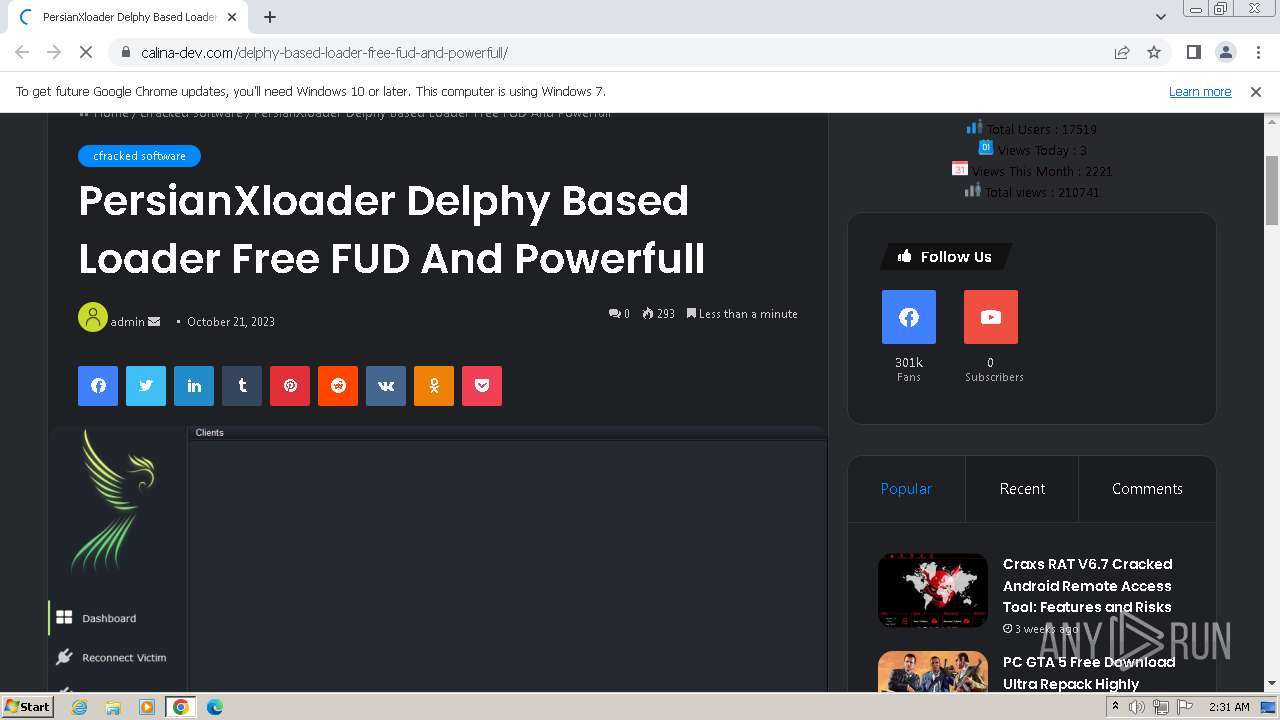
Task: Open the tab search dropdown arrow
Action: (1160, 17)
